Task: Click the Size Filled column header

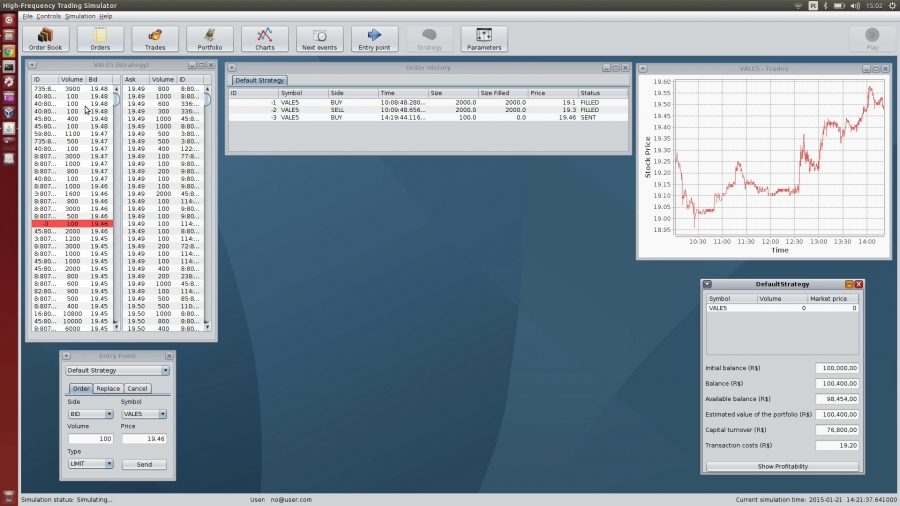Action: pyautogui.click(x=503, y=93)
